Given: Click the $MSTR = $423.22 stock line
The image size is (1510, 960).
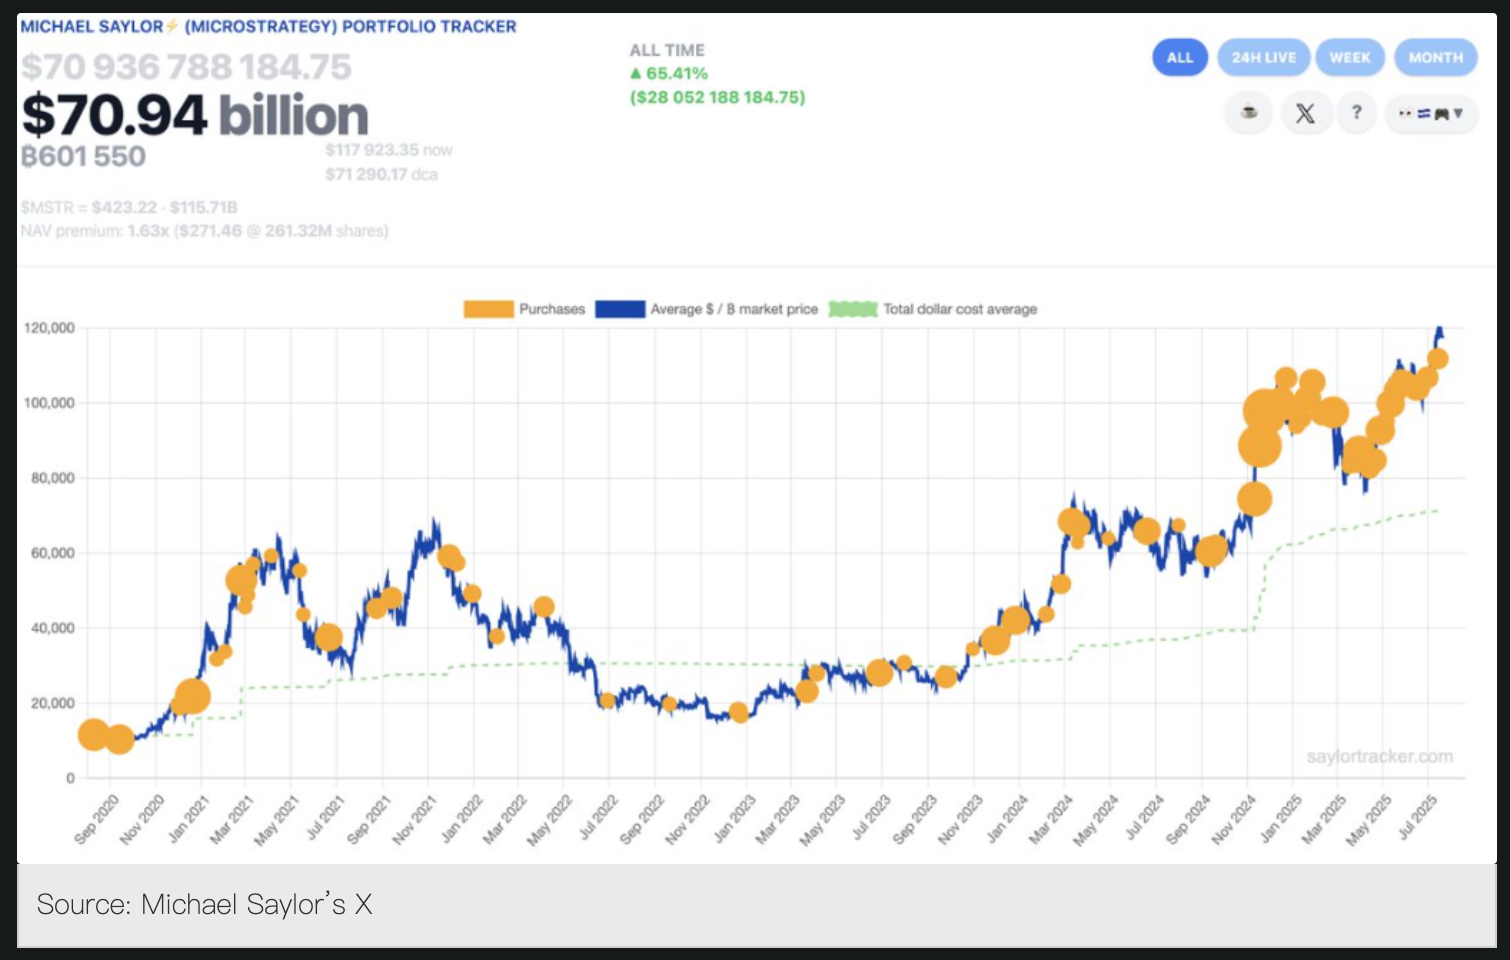Looking at the screenshot, I should (x=129, y=207).
